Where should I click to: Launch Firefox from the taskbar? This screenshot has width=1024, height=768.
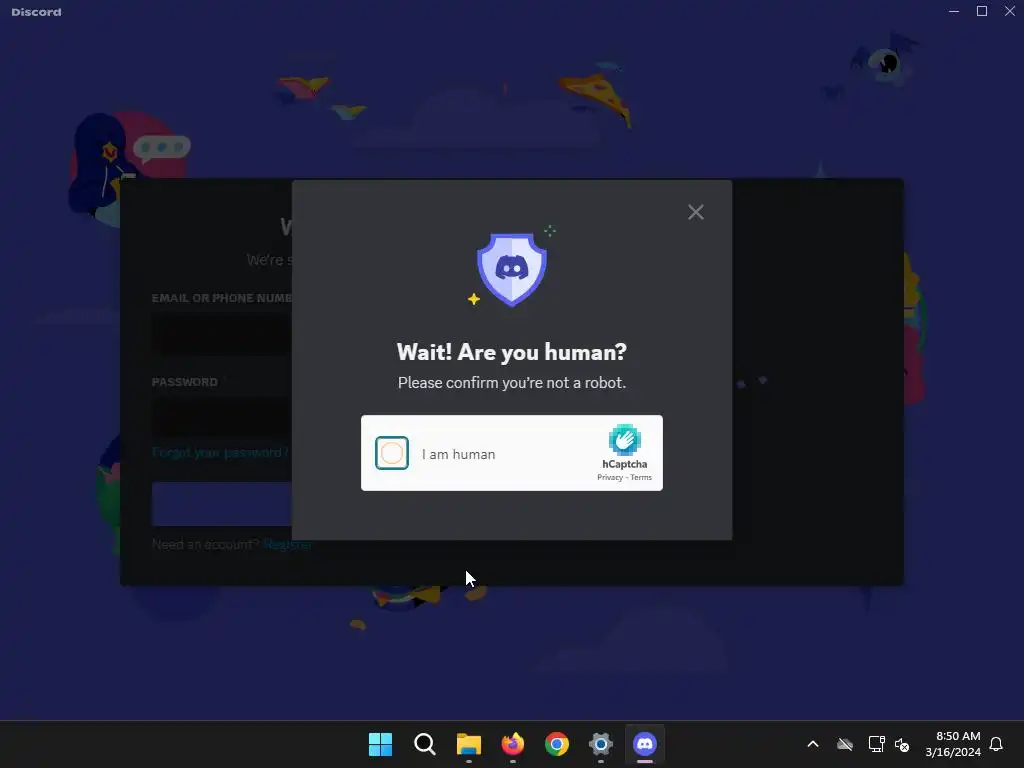pos(513,744)
